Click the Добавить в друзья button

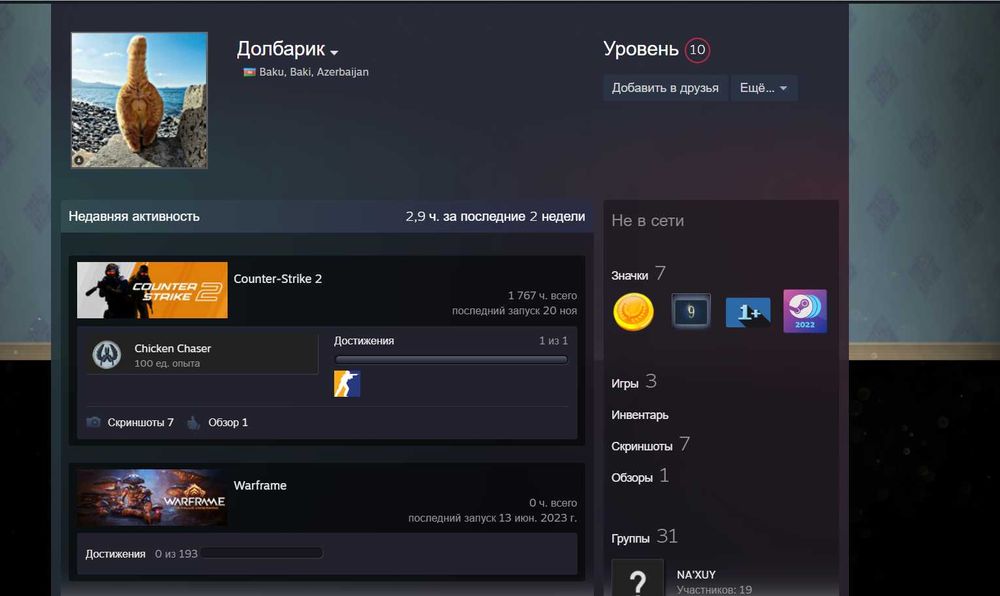(665, 88)
